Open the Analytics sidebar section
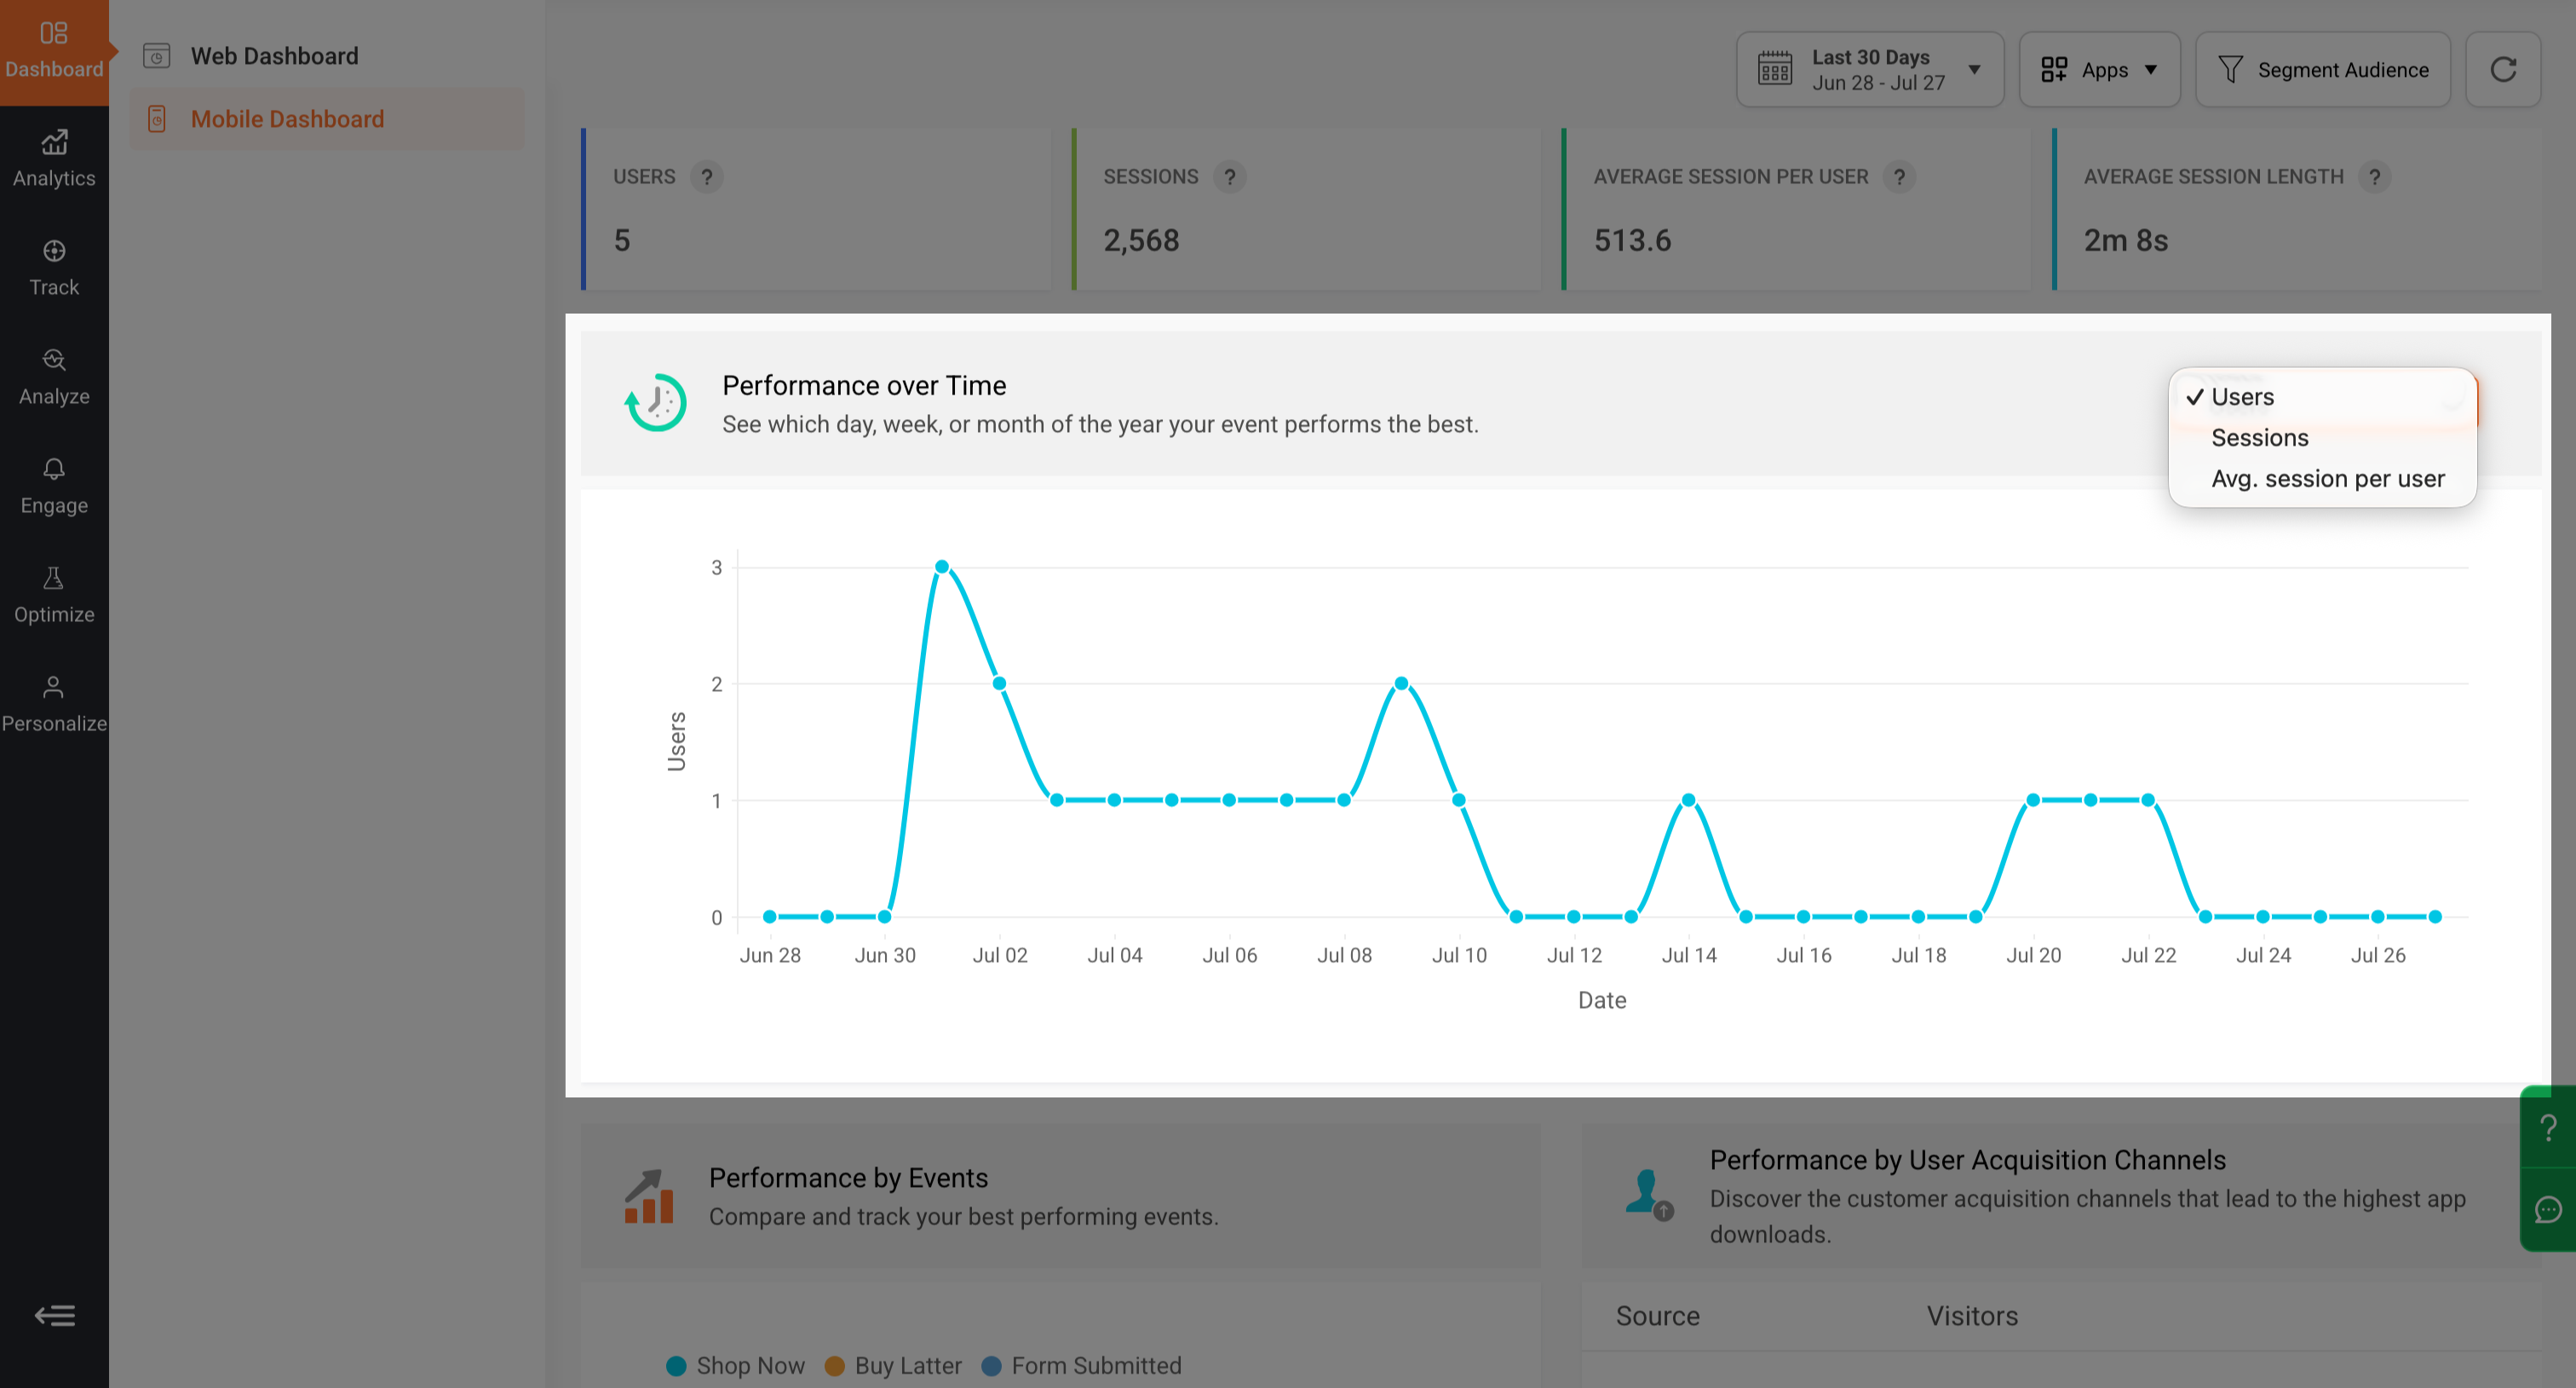 (54, 159)
